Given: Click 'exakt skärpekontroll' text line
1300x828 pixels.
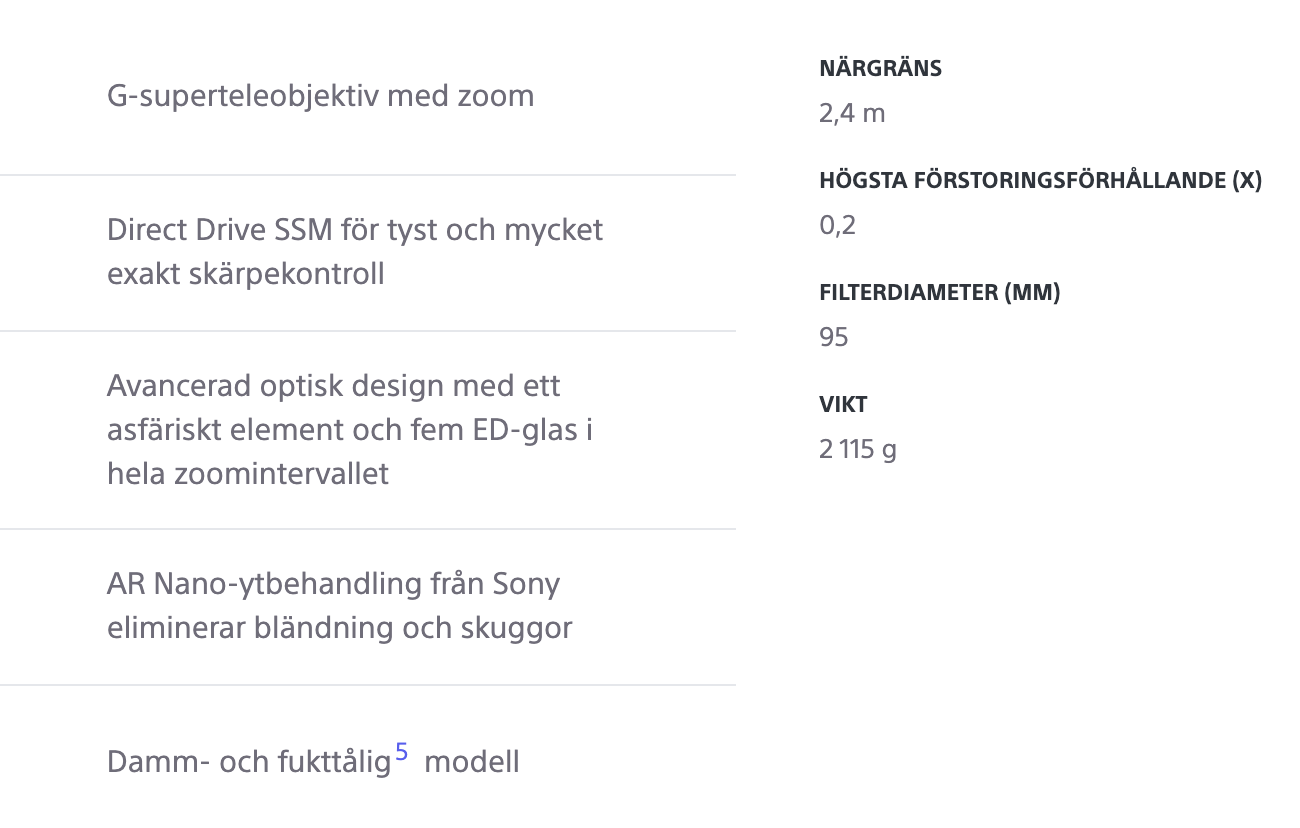Looking at the screenshot, I should pos(246,274).
